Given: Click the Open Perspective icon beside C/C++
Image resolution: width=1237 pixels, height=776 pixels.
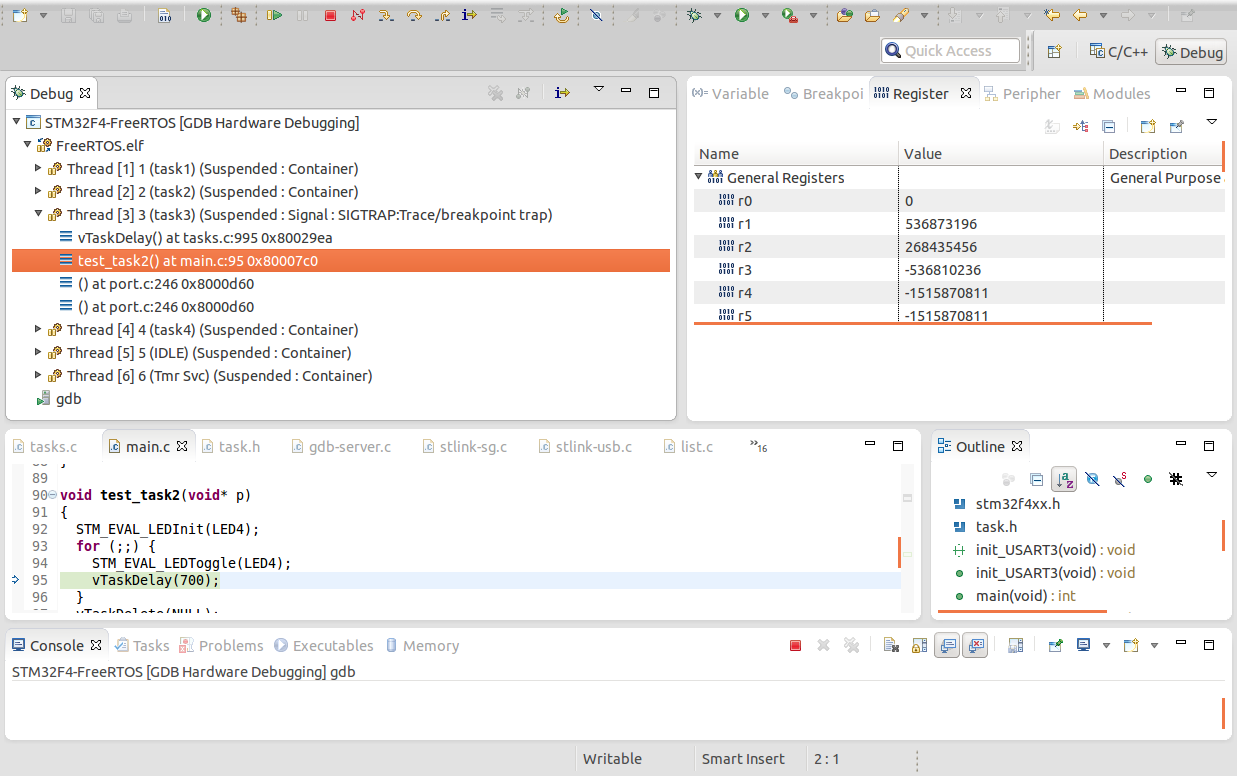Looking at the screenshot, I should pos(1054,52).
